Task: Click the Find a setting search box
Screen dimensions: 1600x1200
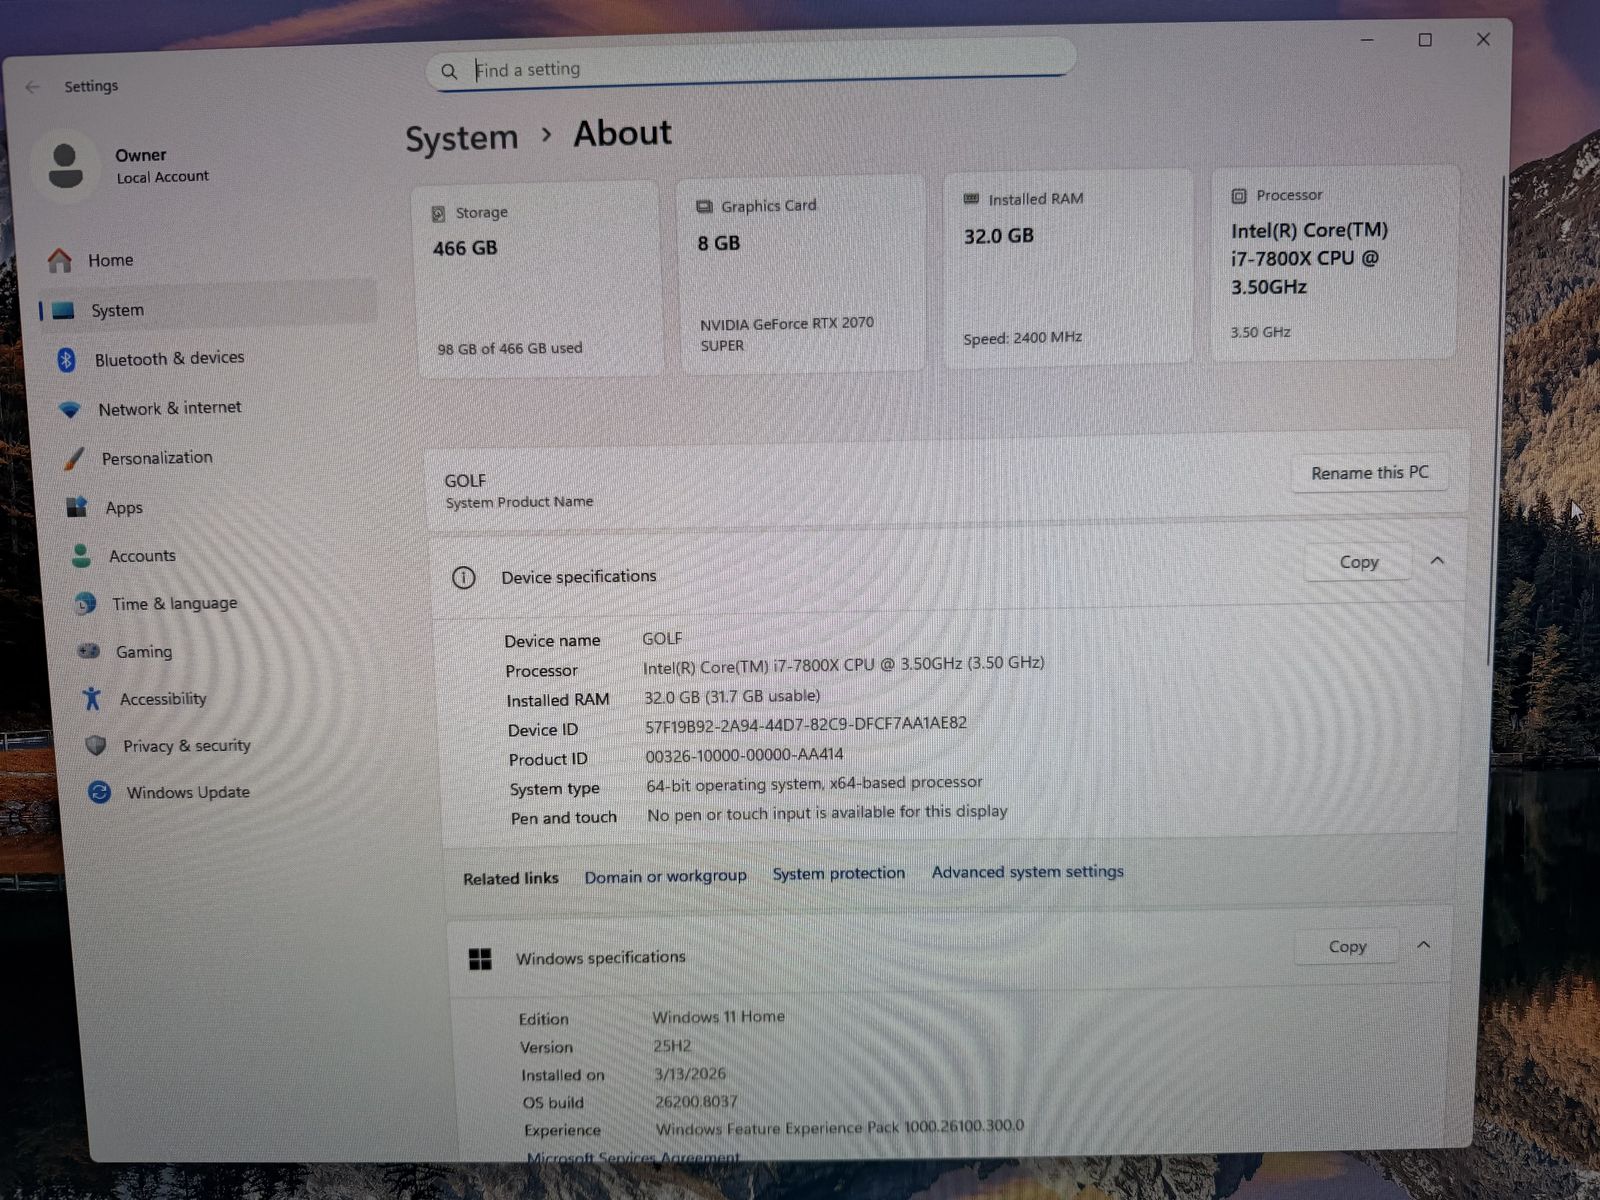Action: pos(750,69)
